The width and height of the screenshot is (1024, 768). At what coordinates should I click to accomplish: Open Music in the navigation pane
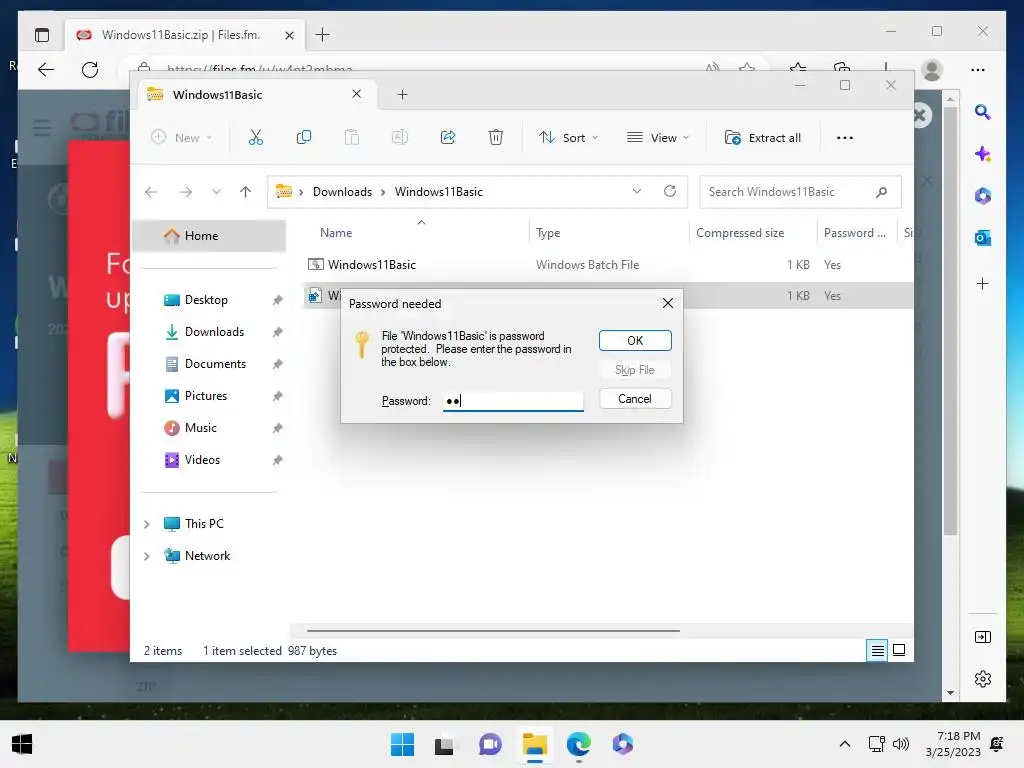point(200,428)
